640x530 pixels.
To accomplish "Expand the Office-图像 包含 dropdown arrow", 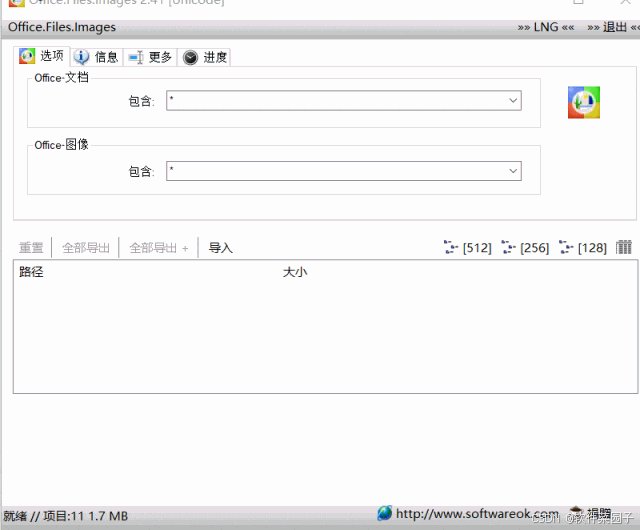I will [513, 171].
